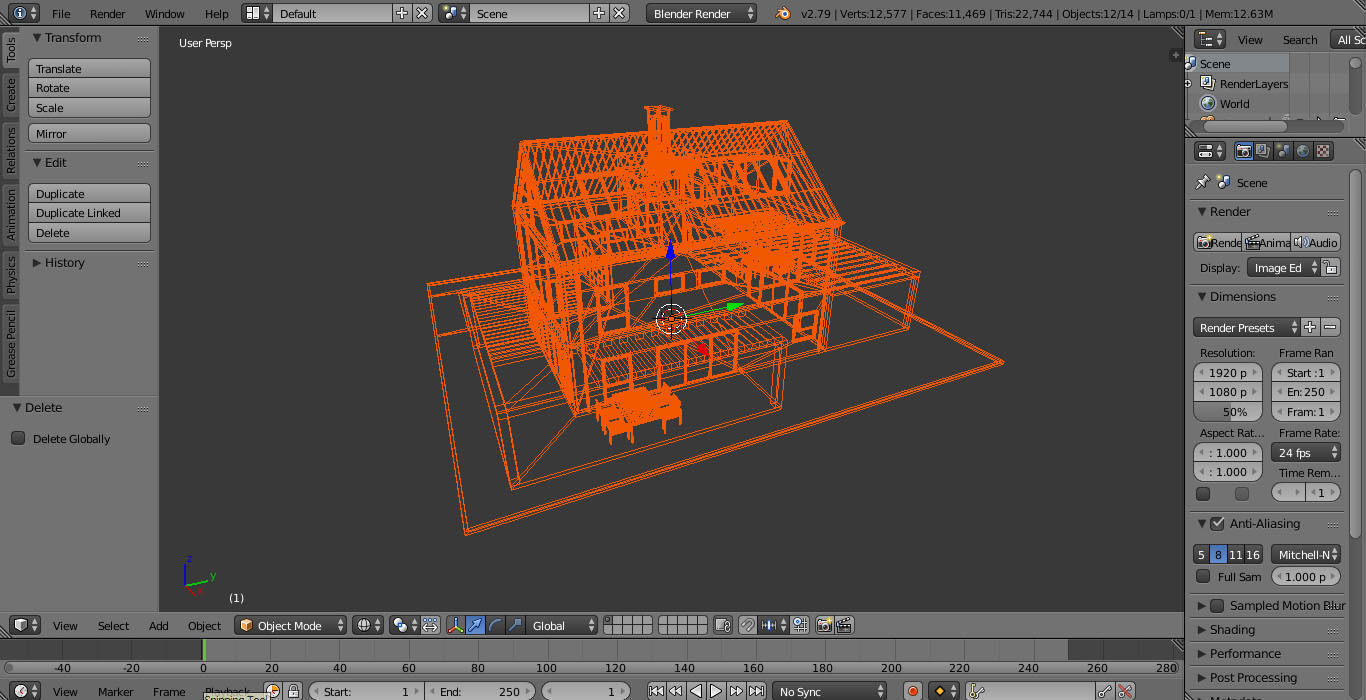
Task: Play the animation forward
Action: pyautogui.click(x=716, y=691)
